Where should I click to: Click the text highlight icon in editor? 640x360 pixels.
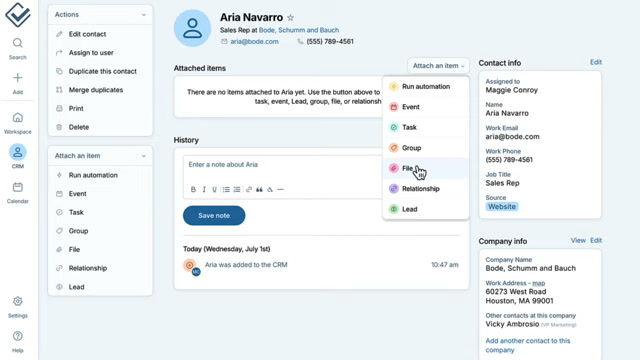(x=270, y=189)
